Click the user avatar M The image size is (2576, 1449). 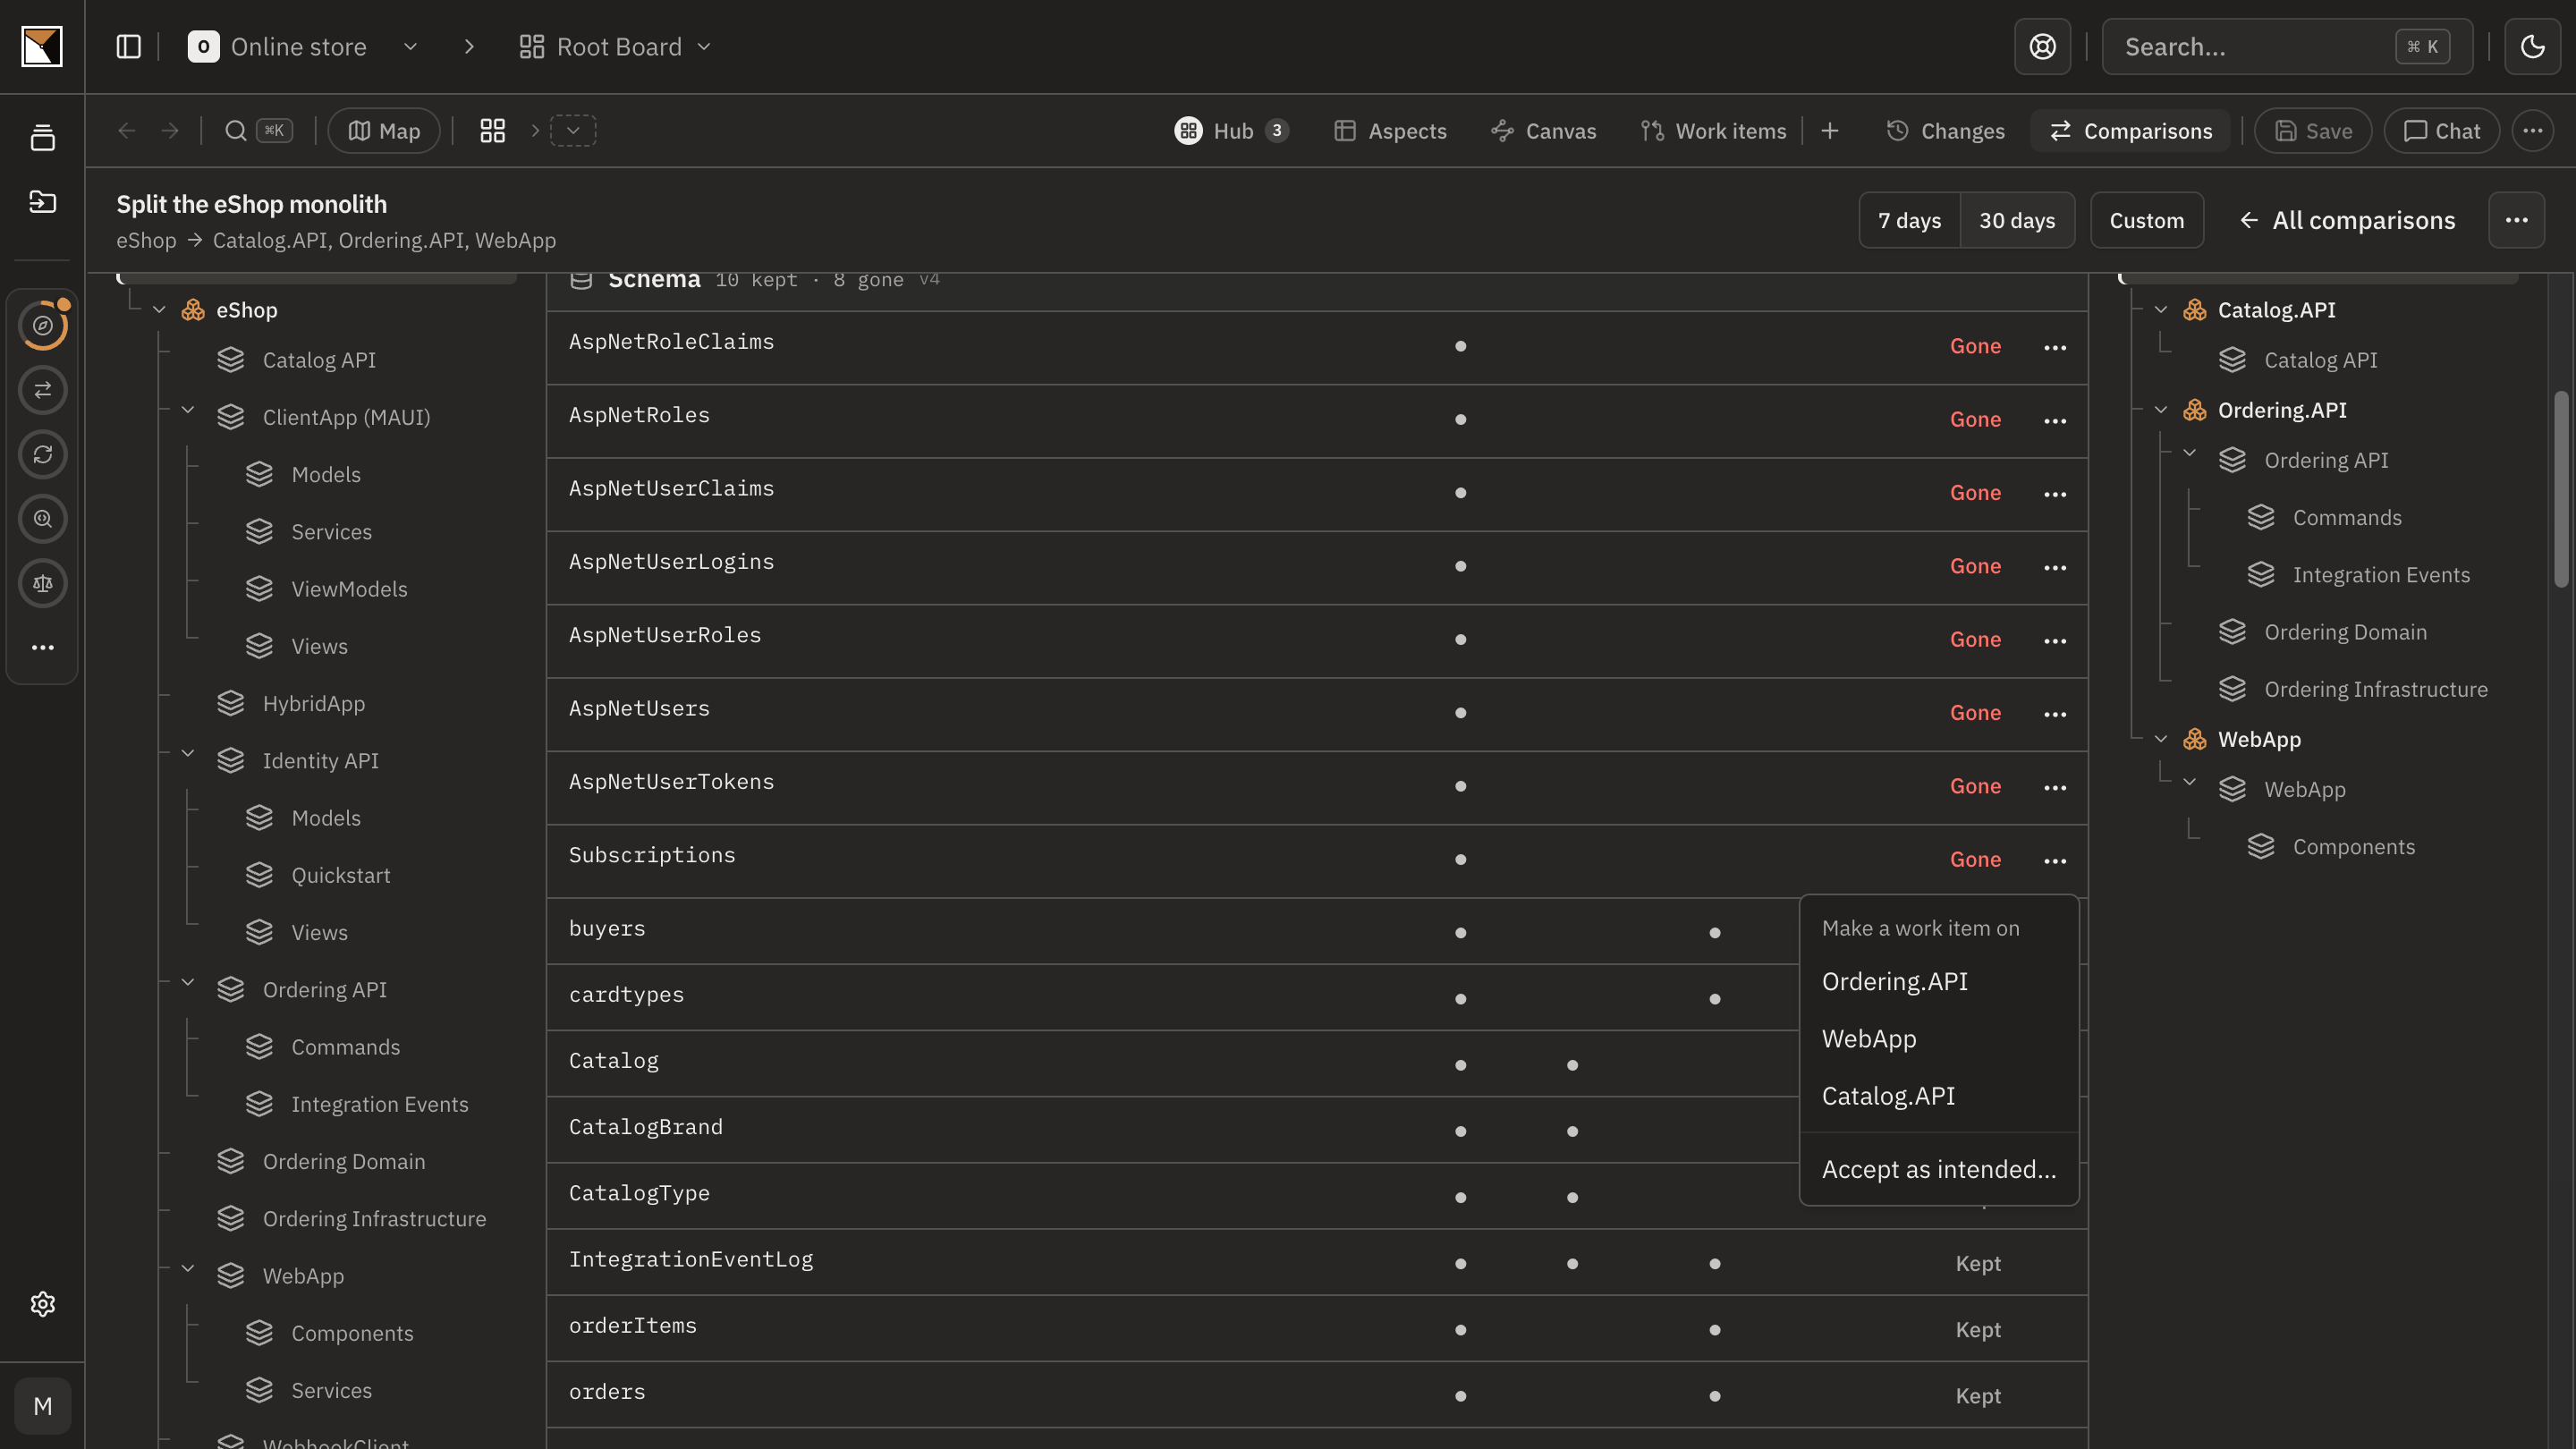pyautogui.click(x=42, y=1406)
